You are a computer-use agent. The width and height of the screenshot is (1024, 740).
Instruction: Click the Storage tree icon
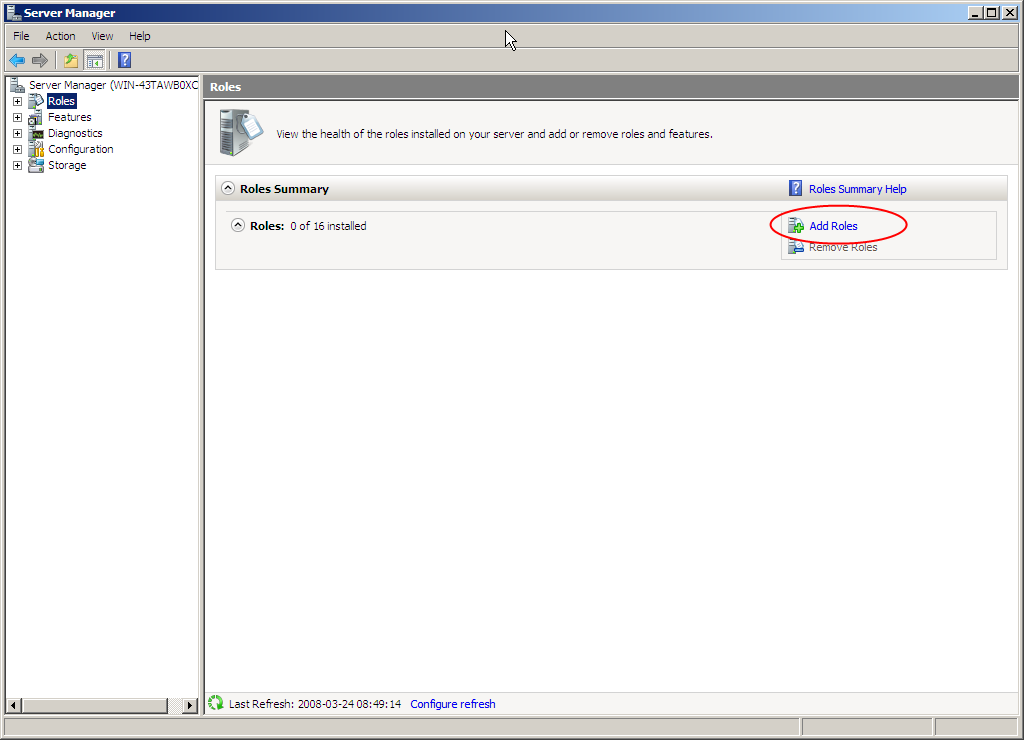click(x=36, y=165)
